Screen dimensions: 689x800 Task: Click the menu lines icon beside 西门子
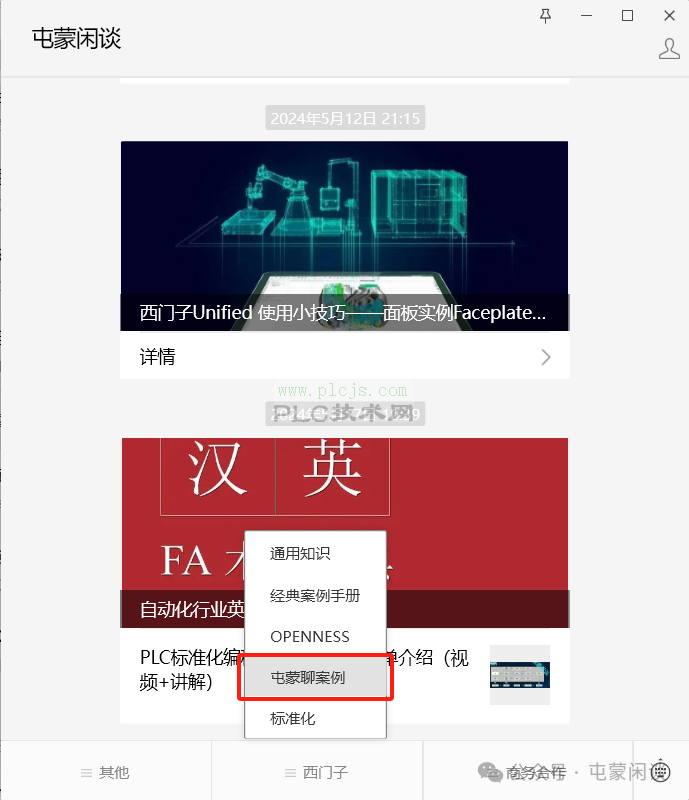click(290, 773)
